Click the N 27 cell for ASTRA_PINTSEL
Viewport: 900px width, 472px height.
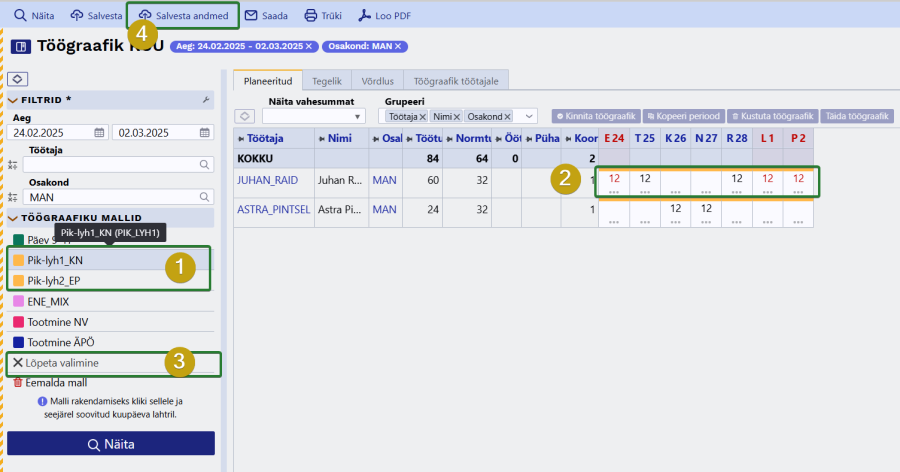[707, 212]
